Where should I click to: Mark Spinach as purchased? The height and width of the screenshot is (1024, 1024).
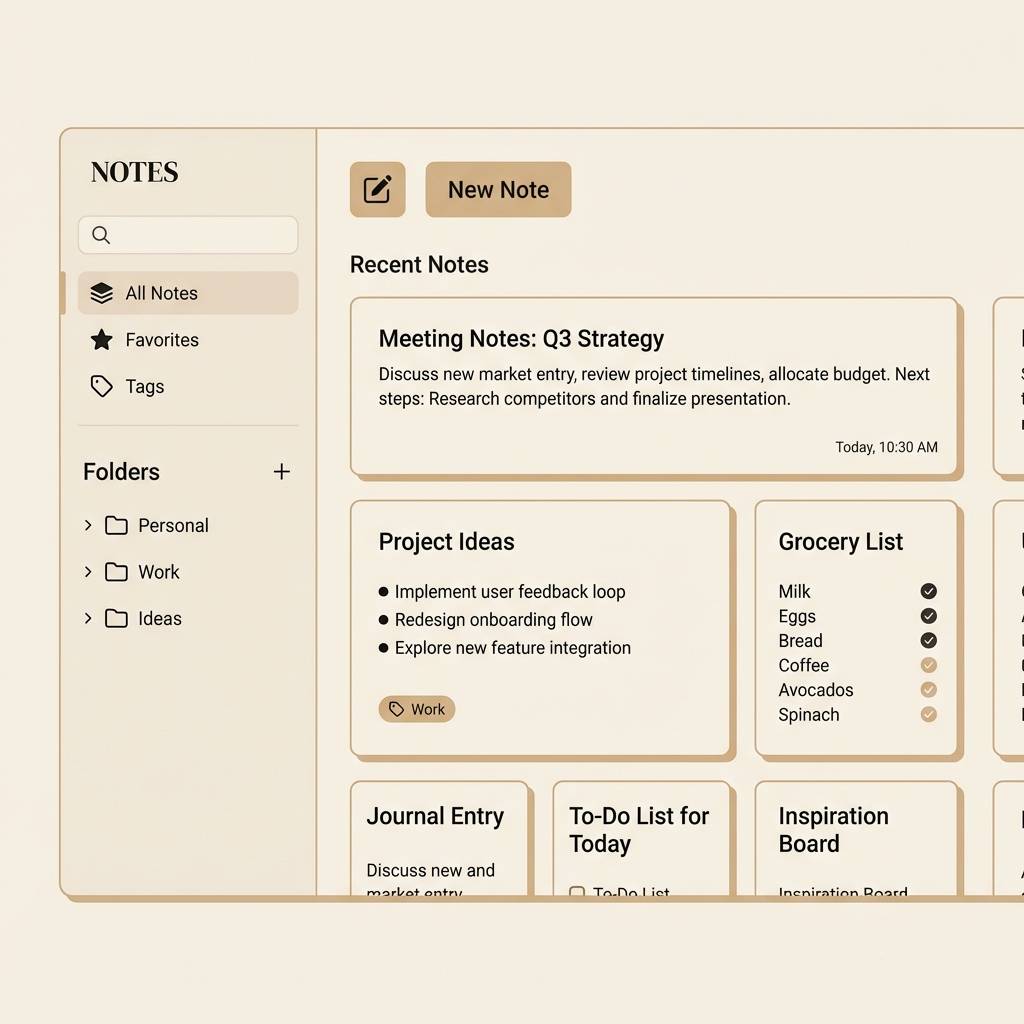[x=928, y=715]
